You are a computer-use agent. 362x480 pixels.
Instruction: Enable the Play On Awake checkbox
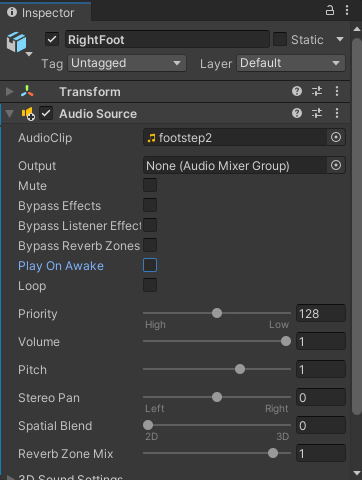click(x=150, y=265)
